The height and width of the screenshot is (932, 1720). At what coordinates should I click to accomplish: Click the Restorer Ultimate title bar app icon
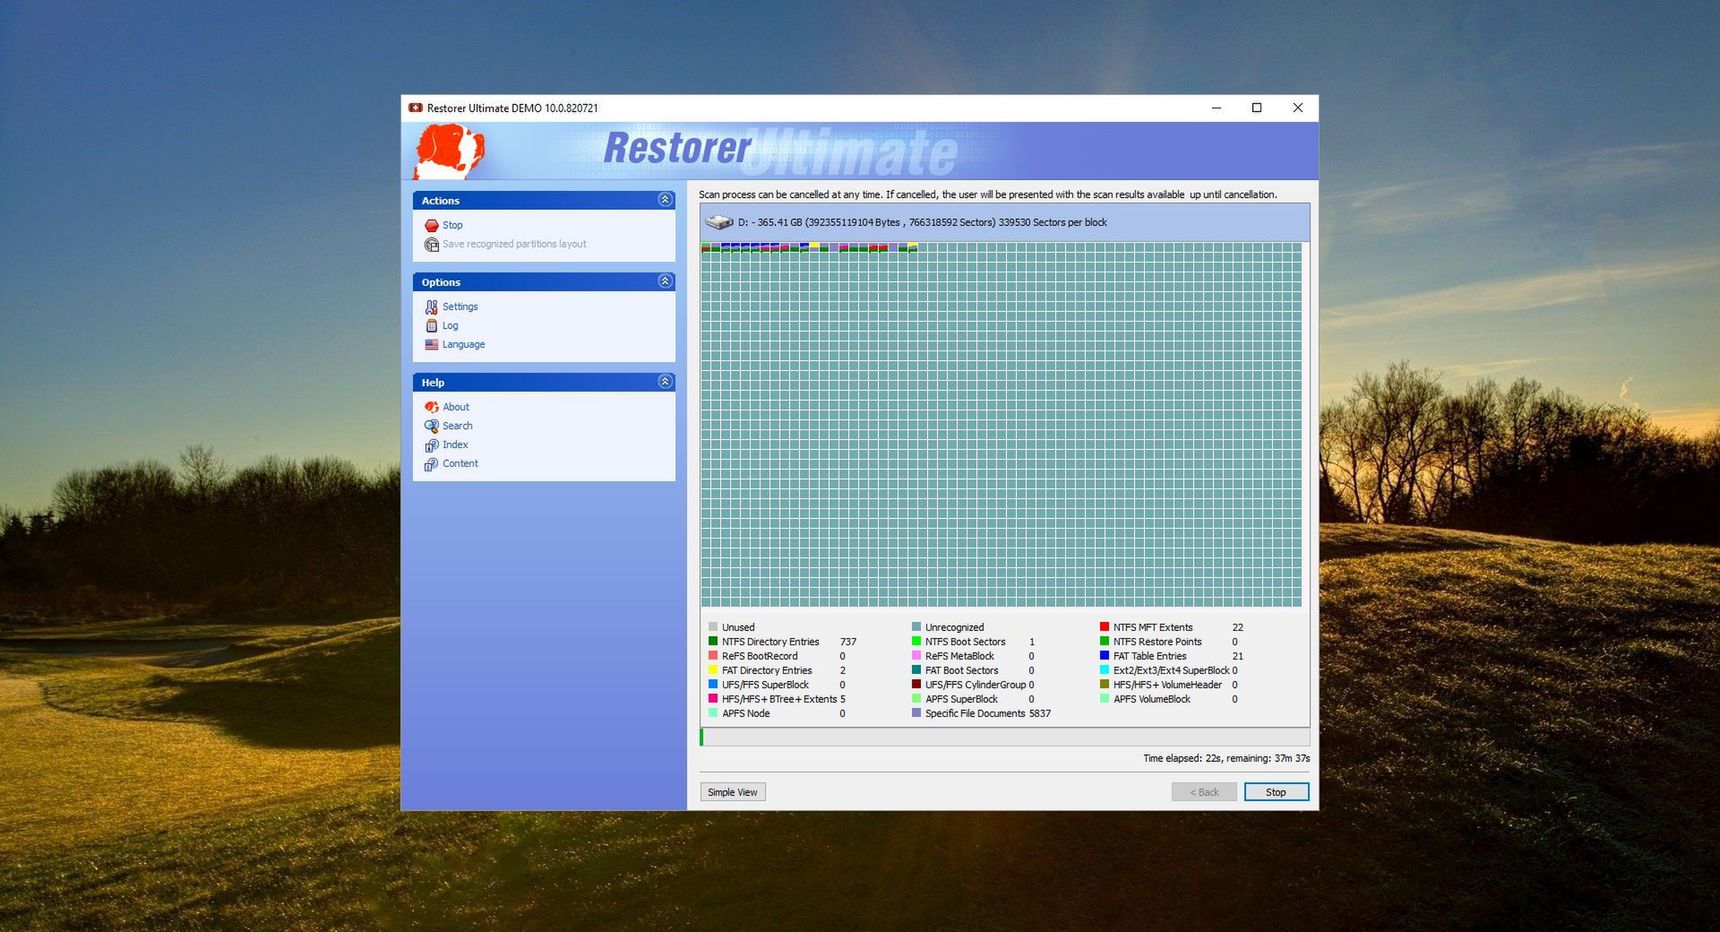point(415,108)
